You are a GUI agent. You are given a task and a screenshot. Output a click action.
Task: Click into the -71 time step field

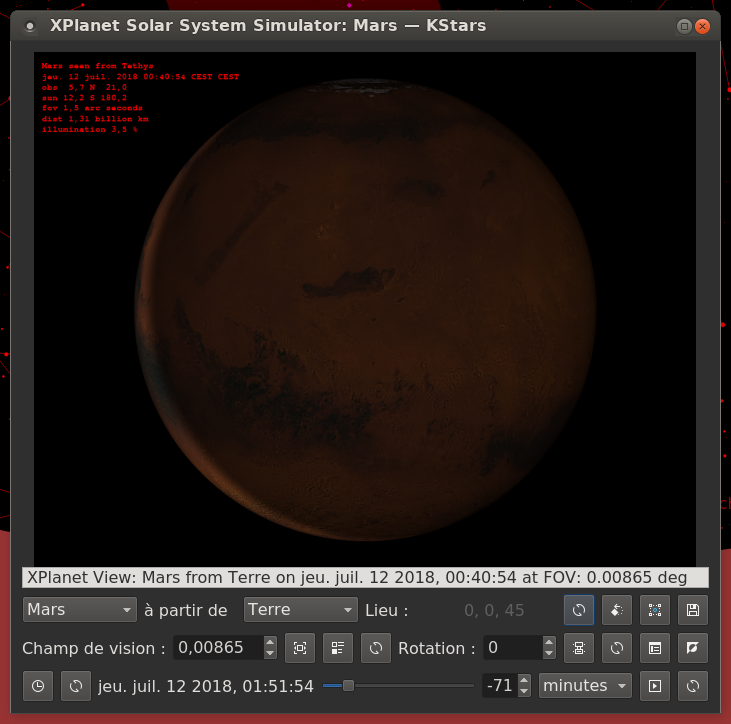[x=500, y=686]
